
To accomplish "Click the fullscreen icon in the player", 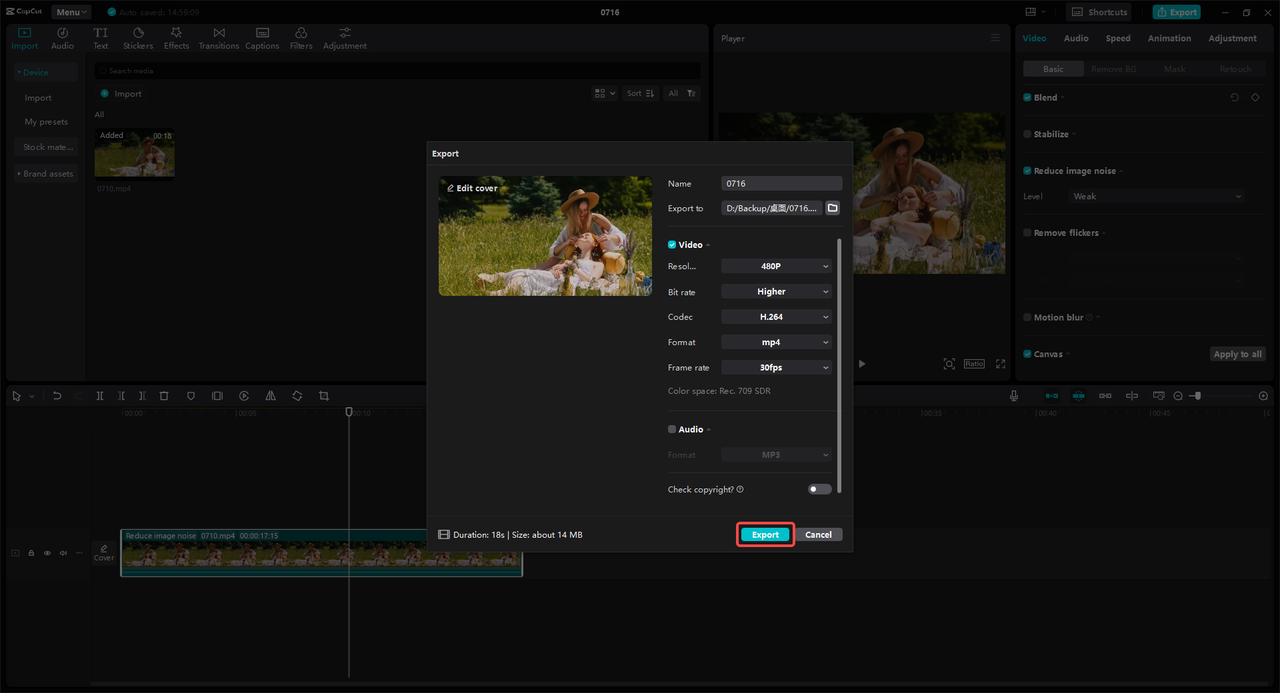I will pyautogui.click(x=1000, y=364).
